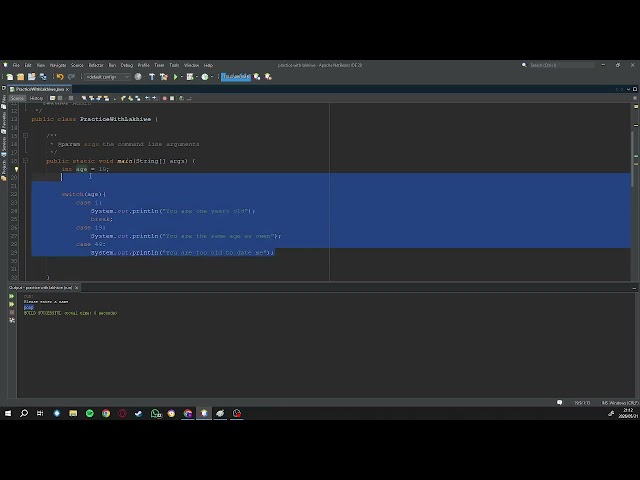
Task: Click the New File toolbar icon
Action: [9, 77]
